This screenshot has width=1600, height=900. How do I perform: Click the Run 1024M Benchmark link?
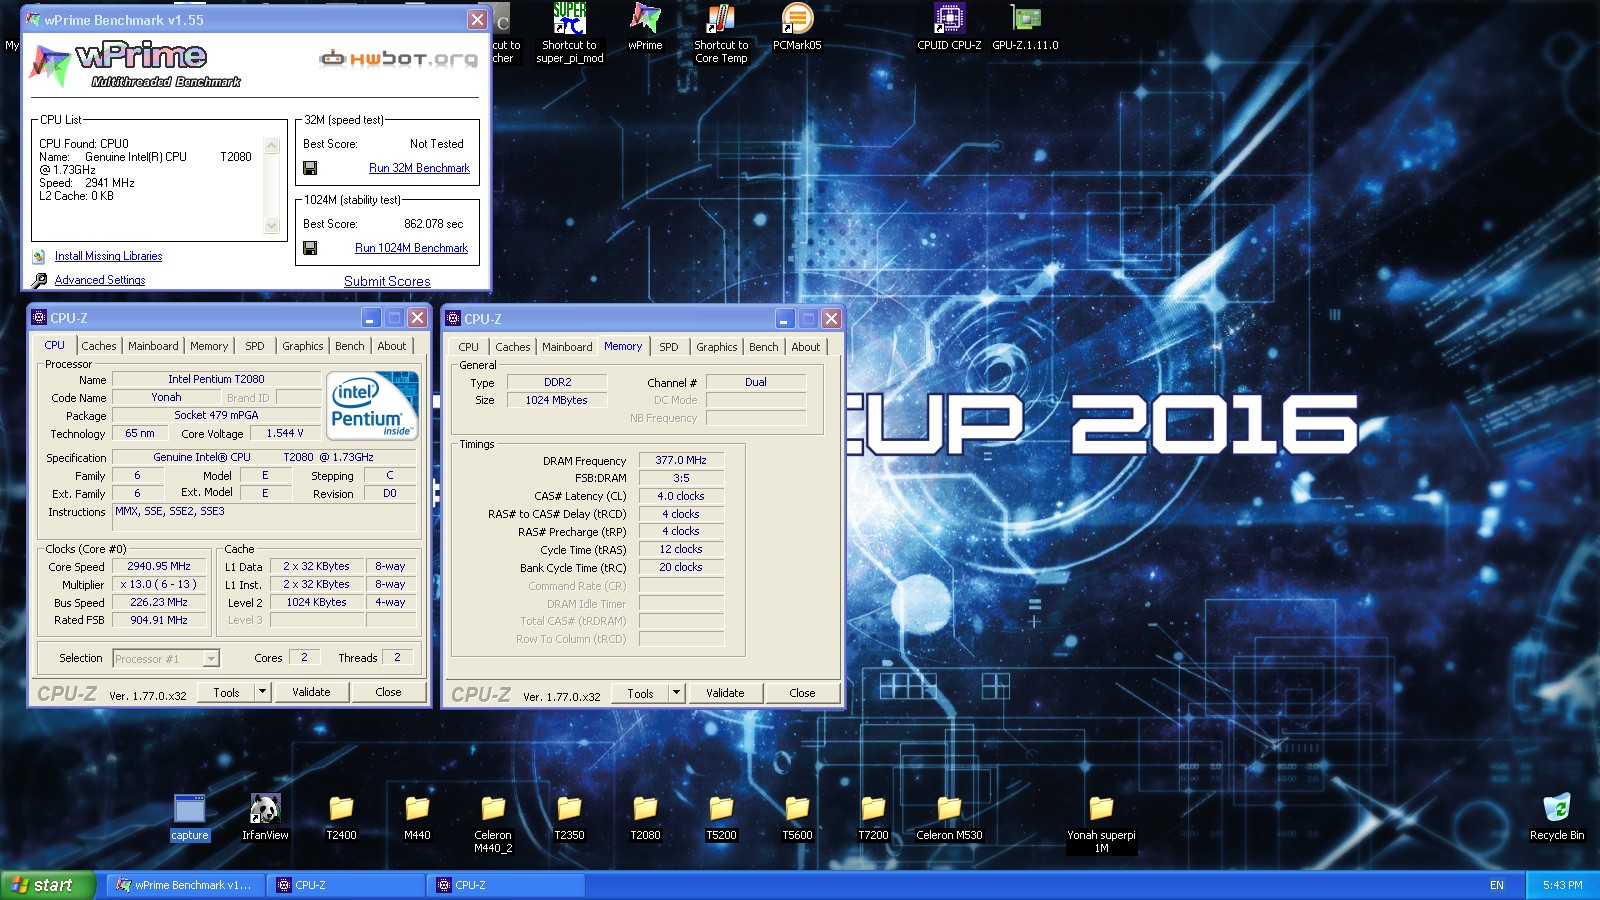[411, 248]
